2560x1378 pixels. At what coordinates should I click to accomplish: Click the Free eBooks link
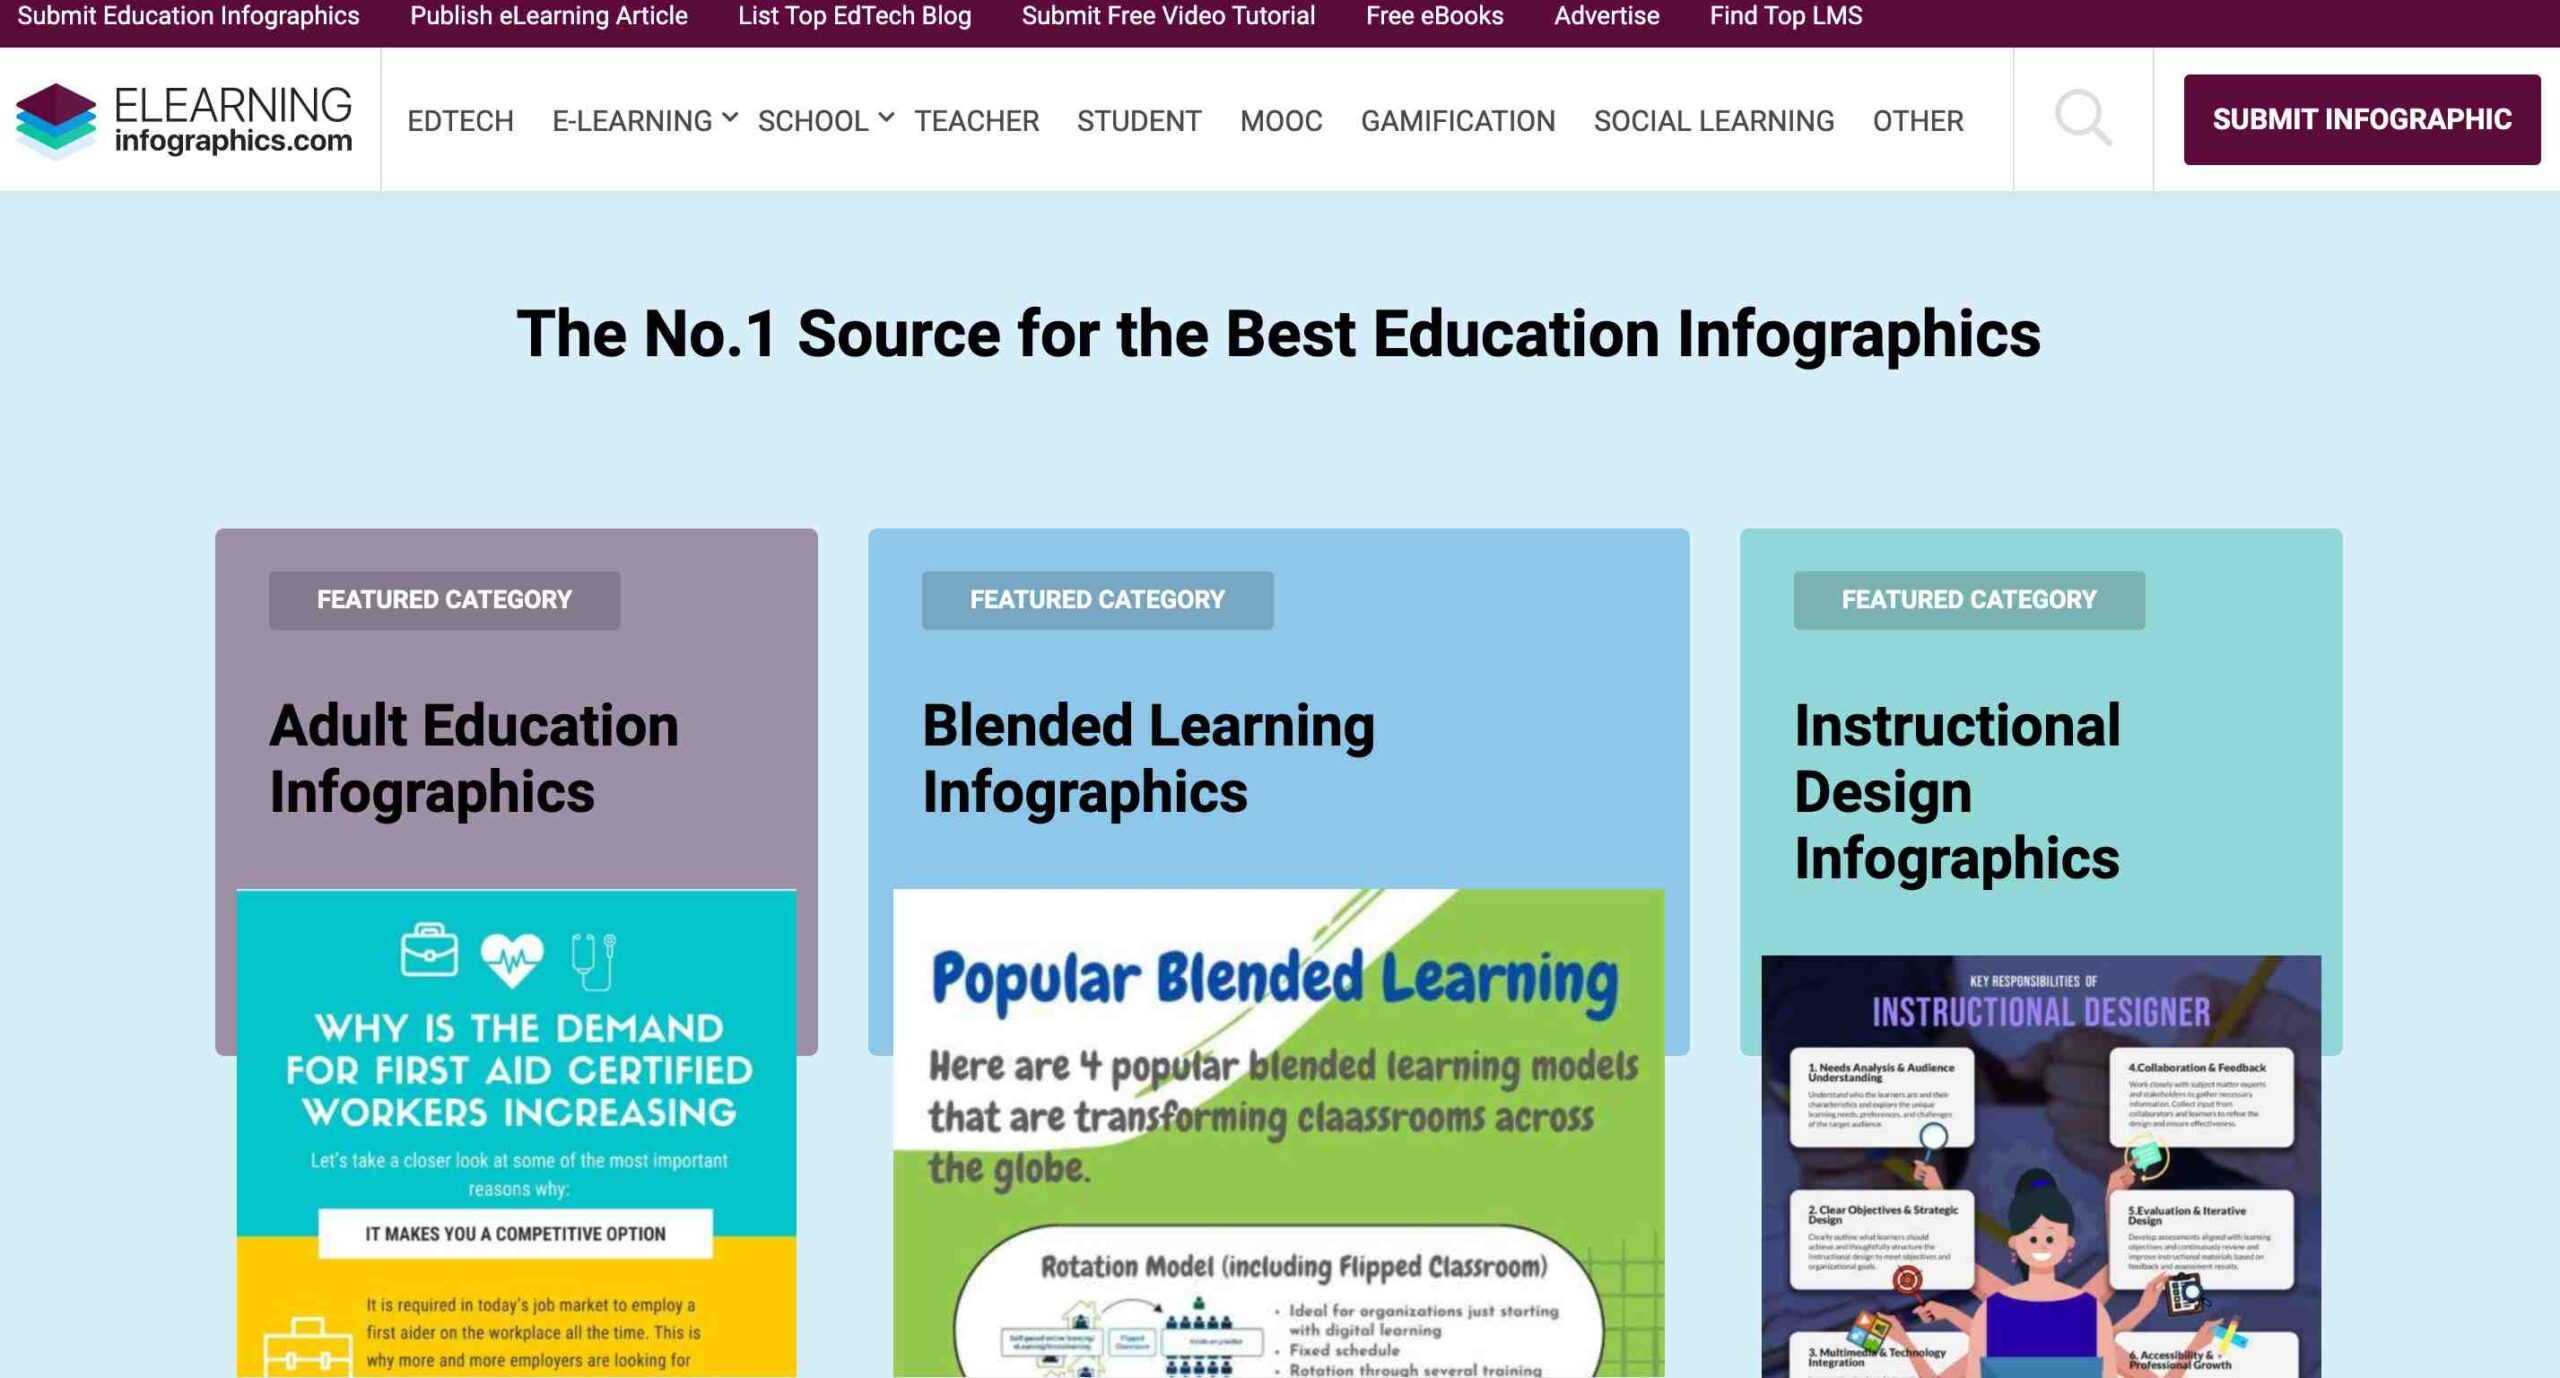[x=1434, y=16]
